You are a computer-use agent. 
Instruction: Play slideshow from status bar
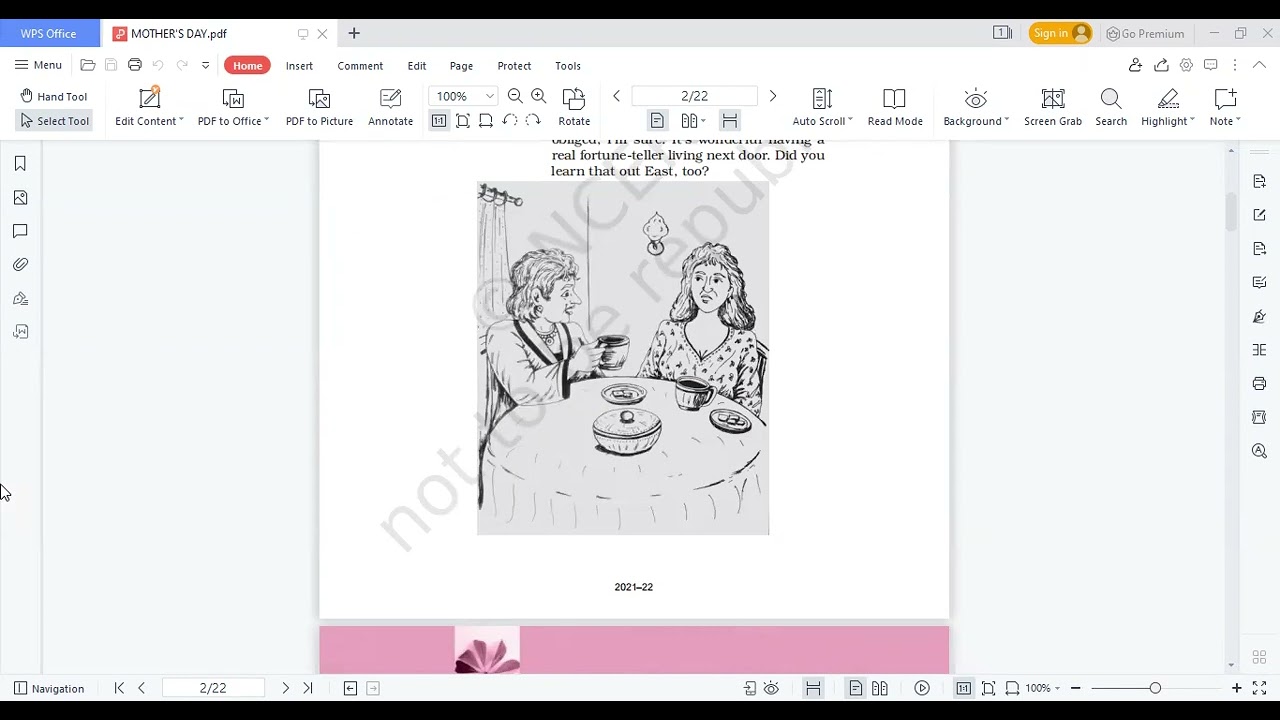point(922,688)
